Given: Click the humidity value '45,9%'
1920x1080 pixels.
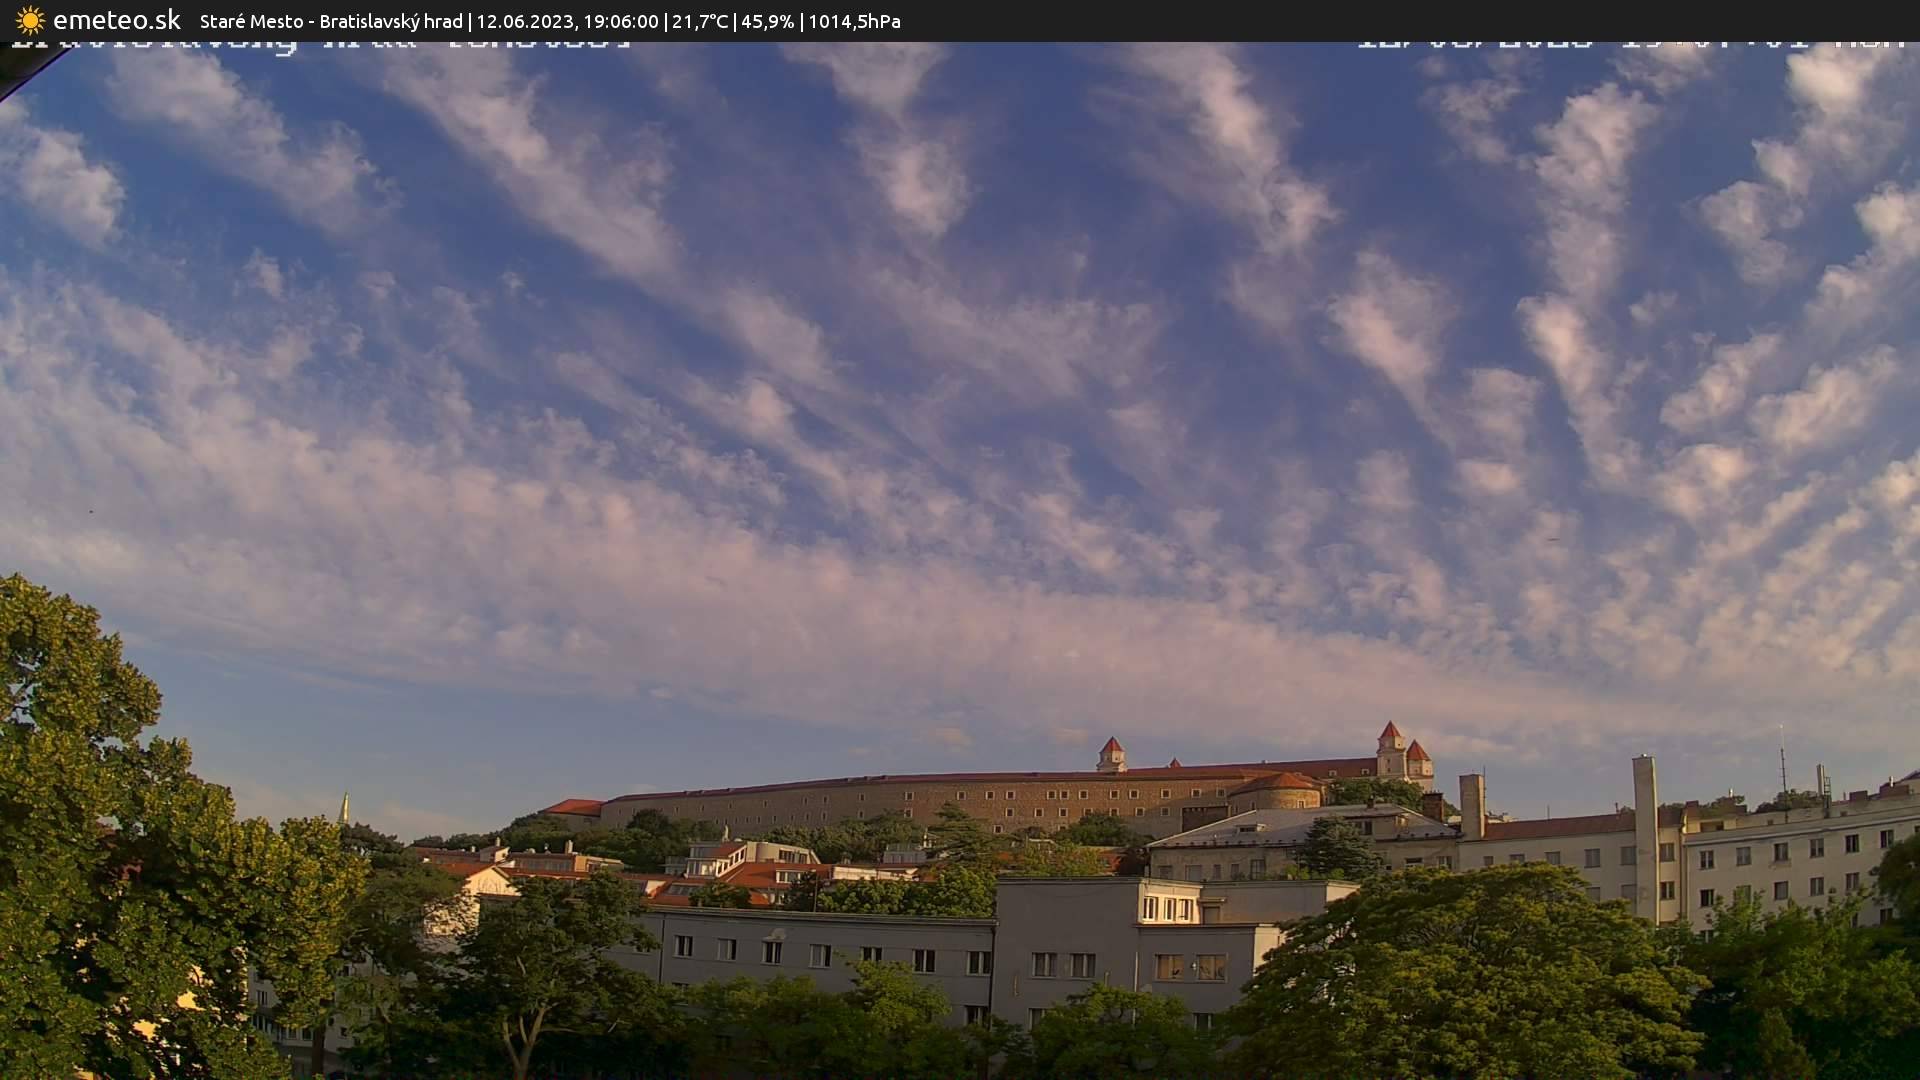Looking at the screenshot, I should tap(767, 21).
